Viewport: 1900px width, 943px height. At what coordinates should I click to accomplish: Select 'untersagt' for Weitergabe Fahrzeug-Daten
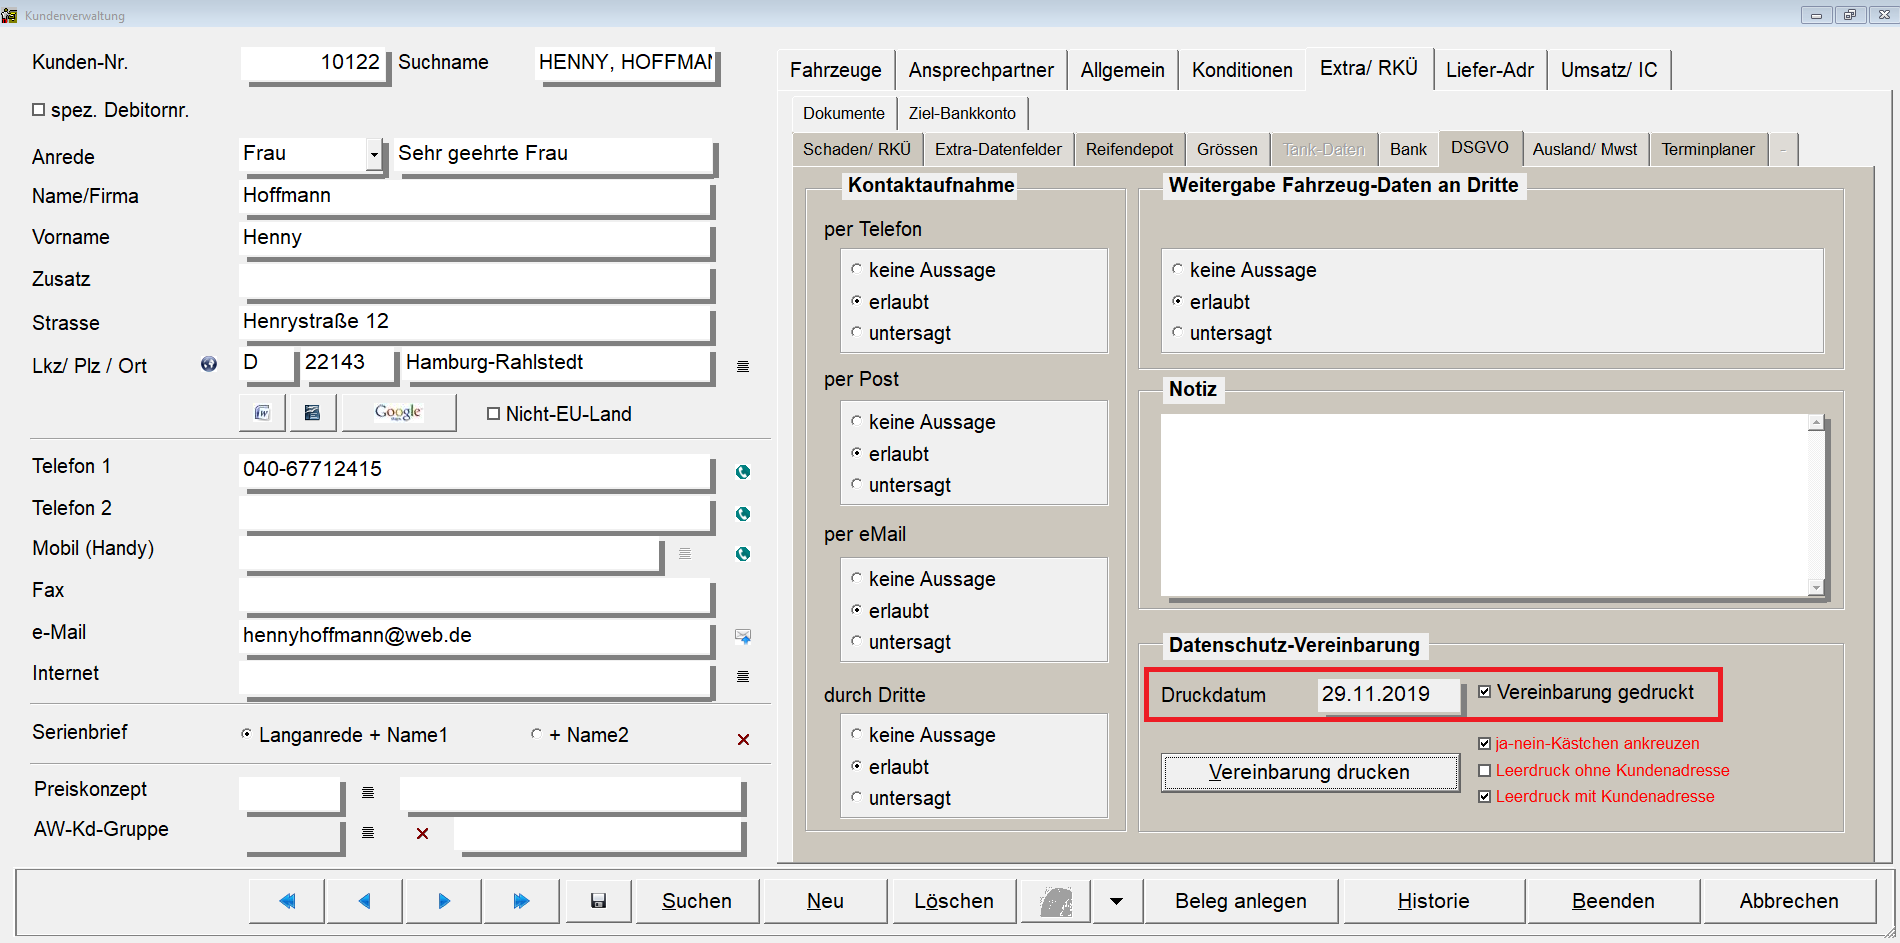pos(1178,332)
